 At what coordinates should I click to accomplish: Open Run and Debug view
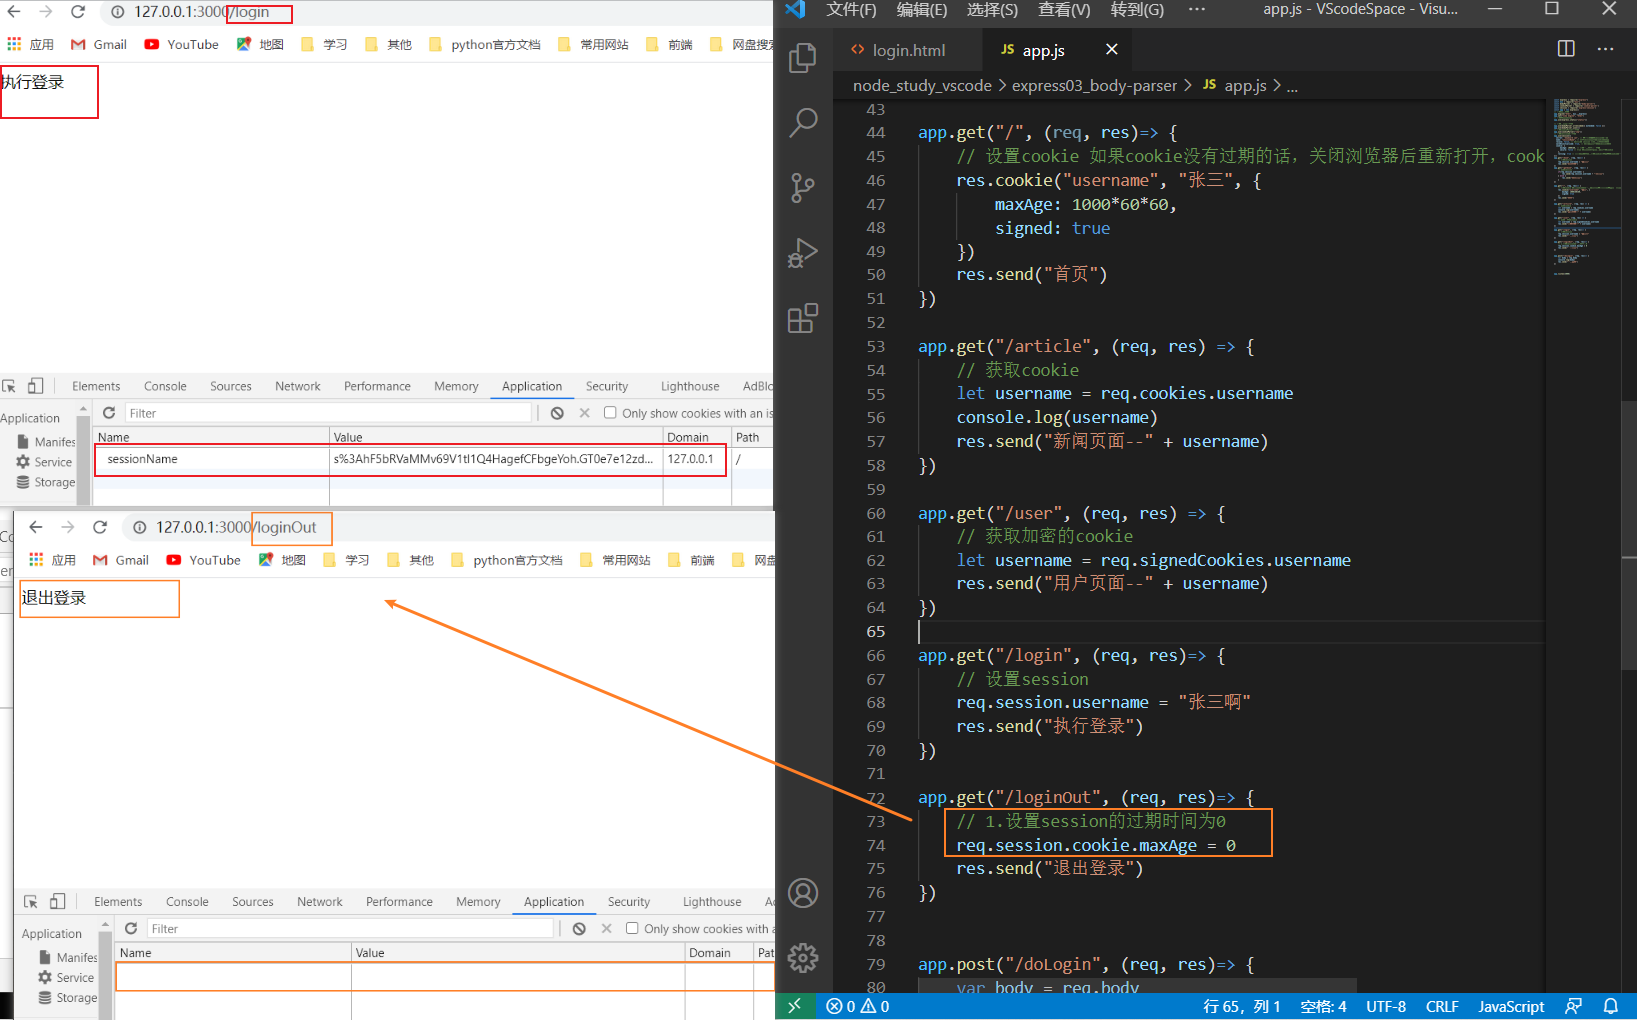803,253
